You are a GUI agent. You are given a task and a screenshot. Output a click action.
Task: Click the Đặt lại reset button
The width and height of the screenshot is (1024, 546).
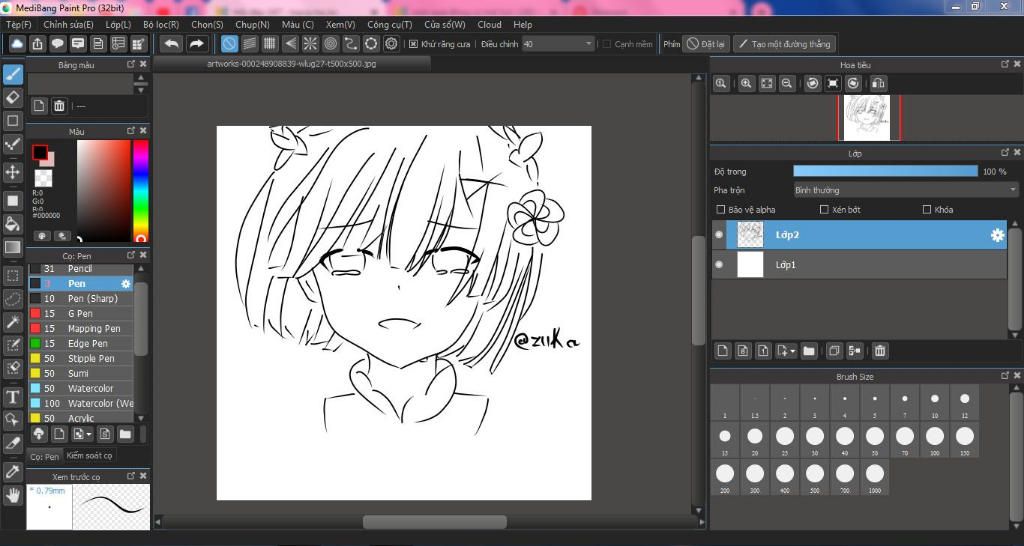pos(705,44)
